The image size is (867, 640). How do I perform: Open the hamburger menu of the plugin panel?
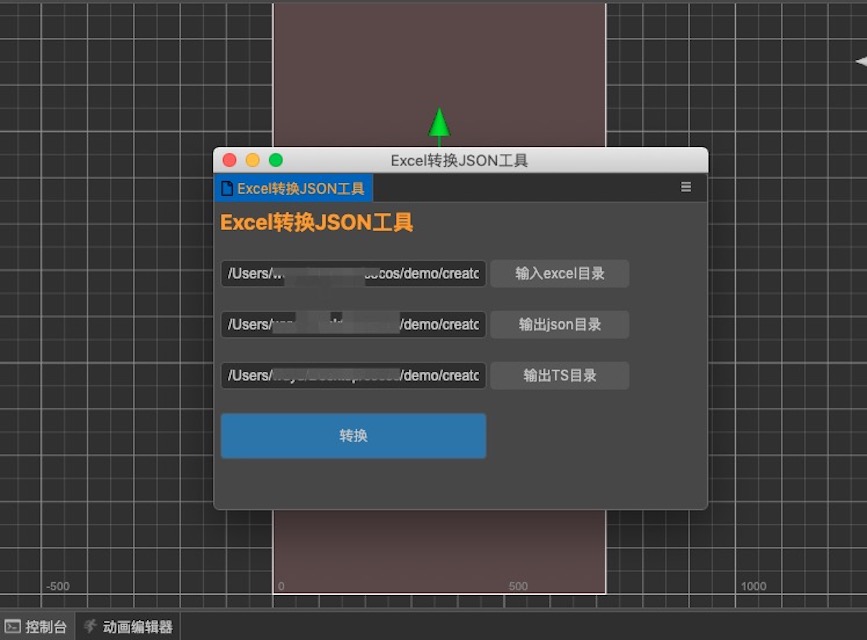tap(686, 186)
